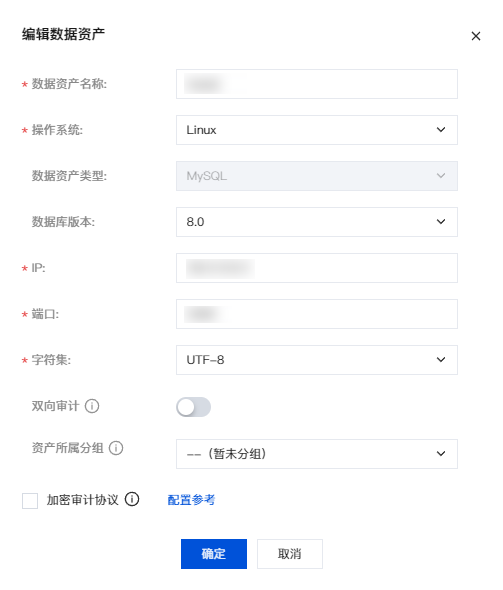Open the 8.0 database version dropdown
Viewport: 503px width, 590px height.
tap(317, 222)
